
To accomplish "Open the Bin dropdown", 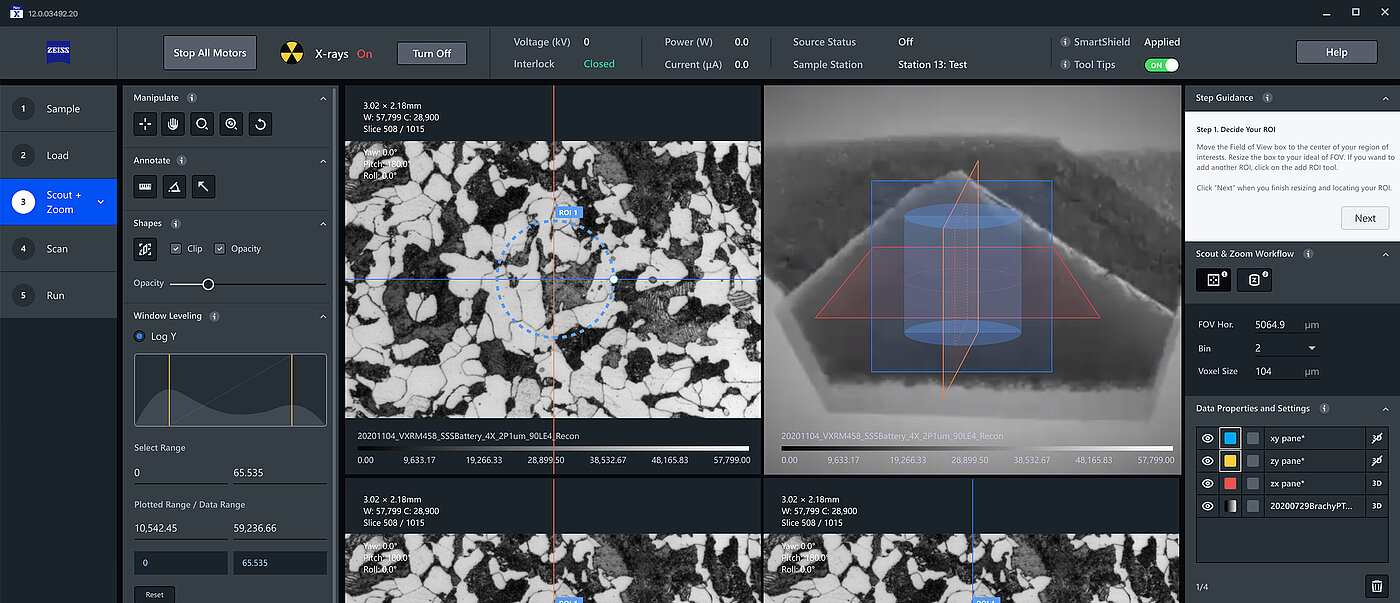I will (x=1311, y=348).
